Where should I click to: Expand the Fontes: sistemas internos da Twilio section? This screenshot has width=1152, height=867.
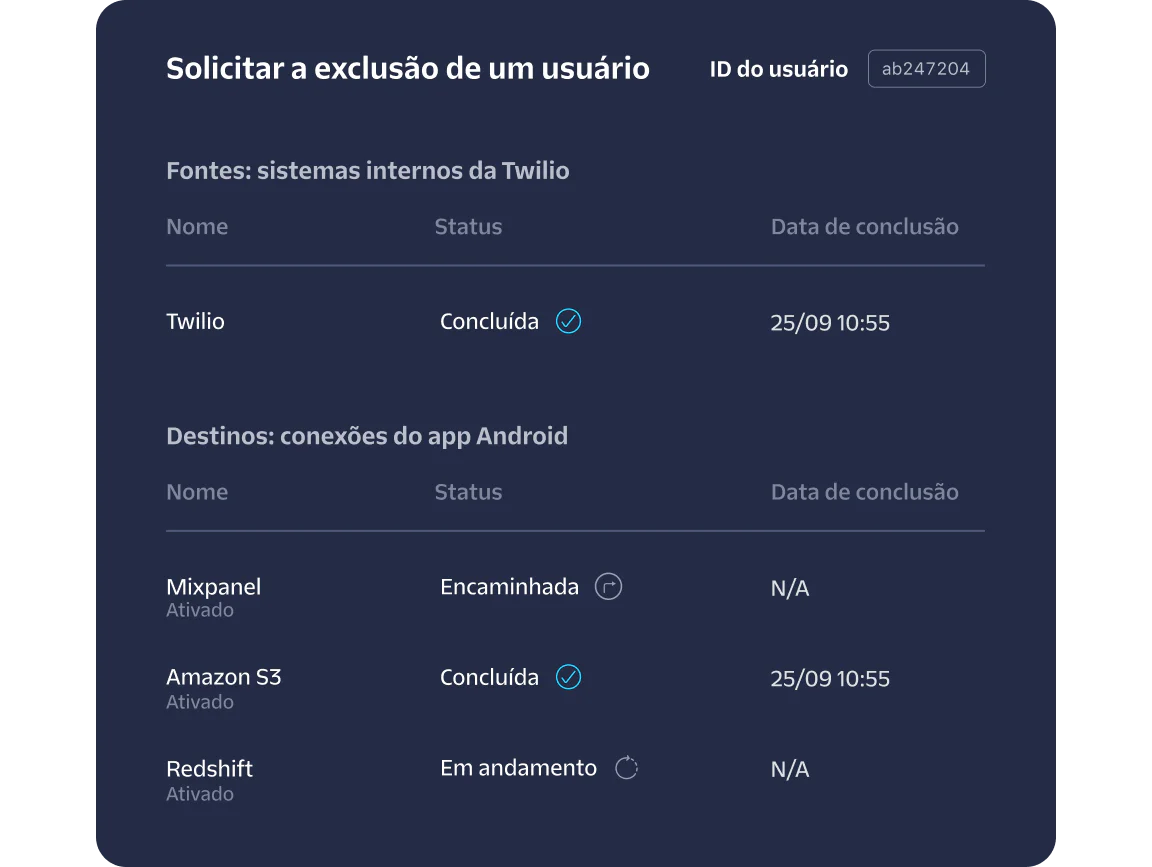pyautogui.click(x=367, y=170)
